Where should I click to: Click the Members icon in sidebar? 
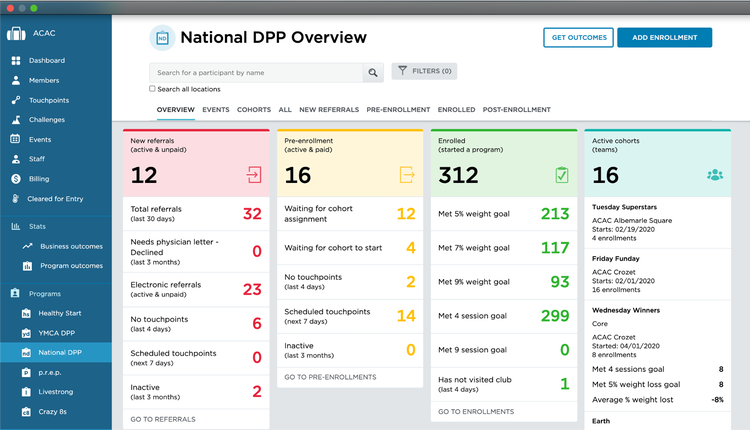[x=16, y=80]
